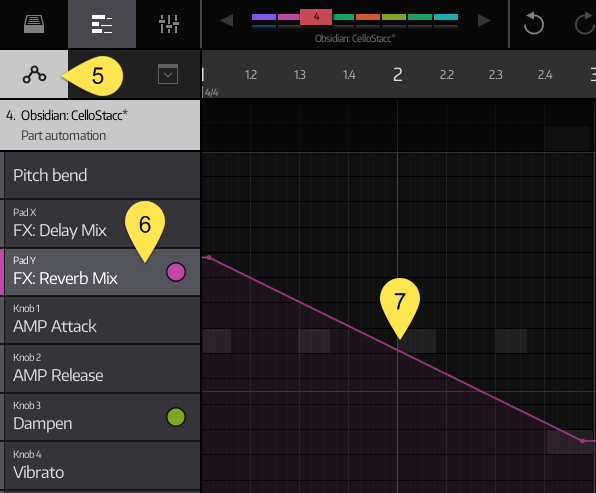
Task: Click the bar 2 marker on timeline ruler
Action: coord(398,75)
